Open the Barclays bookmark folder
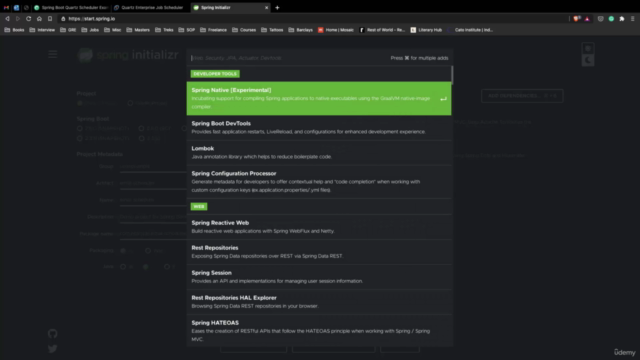Image resolution: width=640 pixels, height=360 pixels. coord(300,30)
